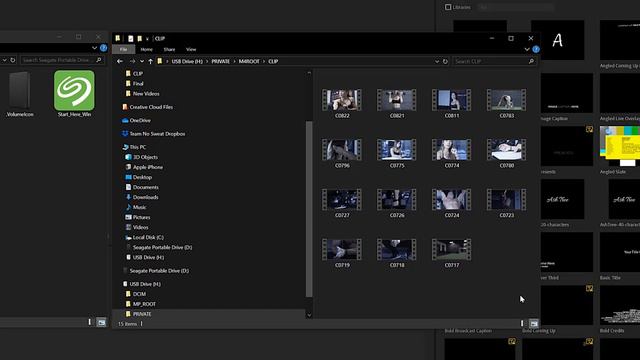Open Creative Cloud Files in sidebar
Screen dimensions: 640x360
coord(147,107)
